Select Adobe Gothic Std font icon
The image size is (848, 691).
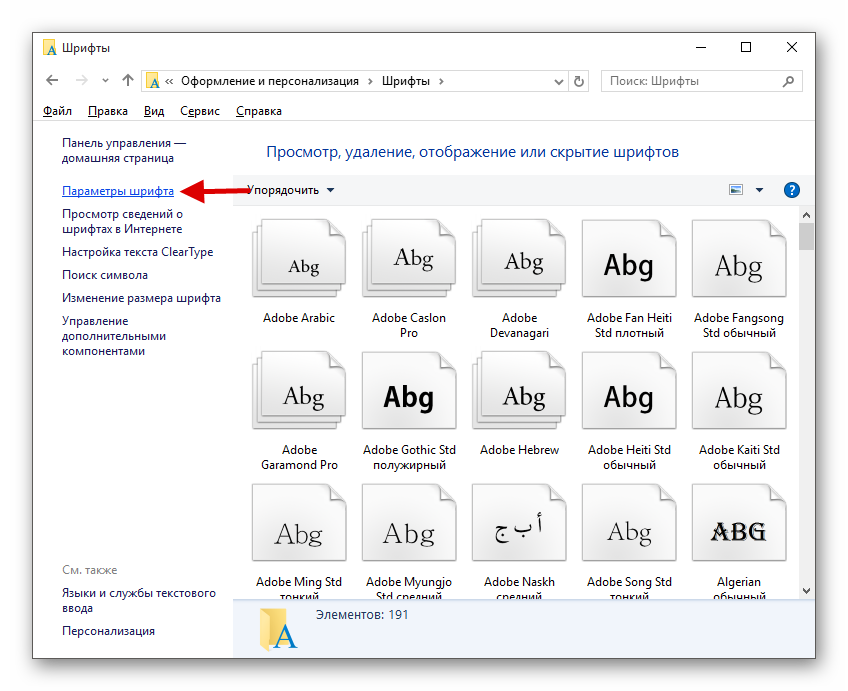click(409, 390)
